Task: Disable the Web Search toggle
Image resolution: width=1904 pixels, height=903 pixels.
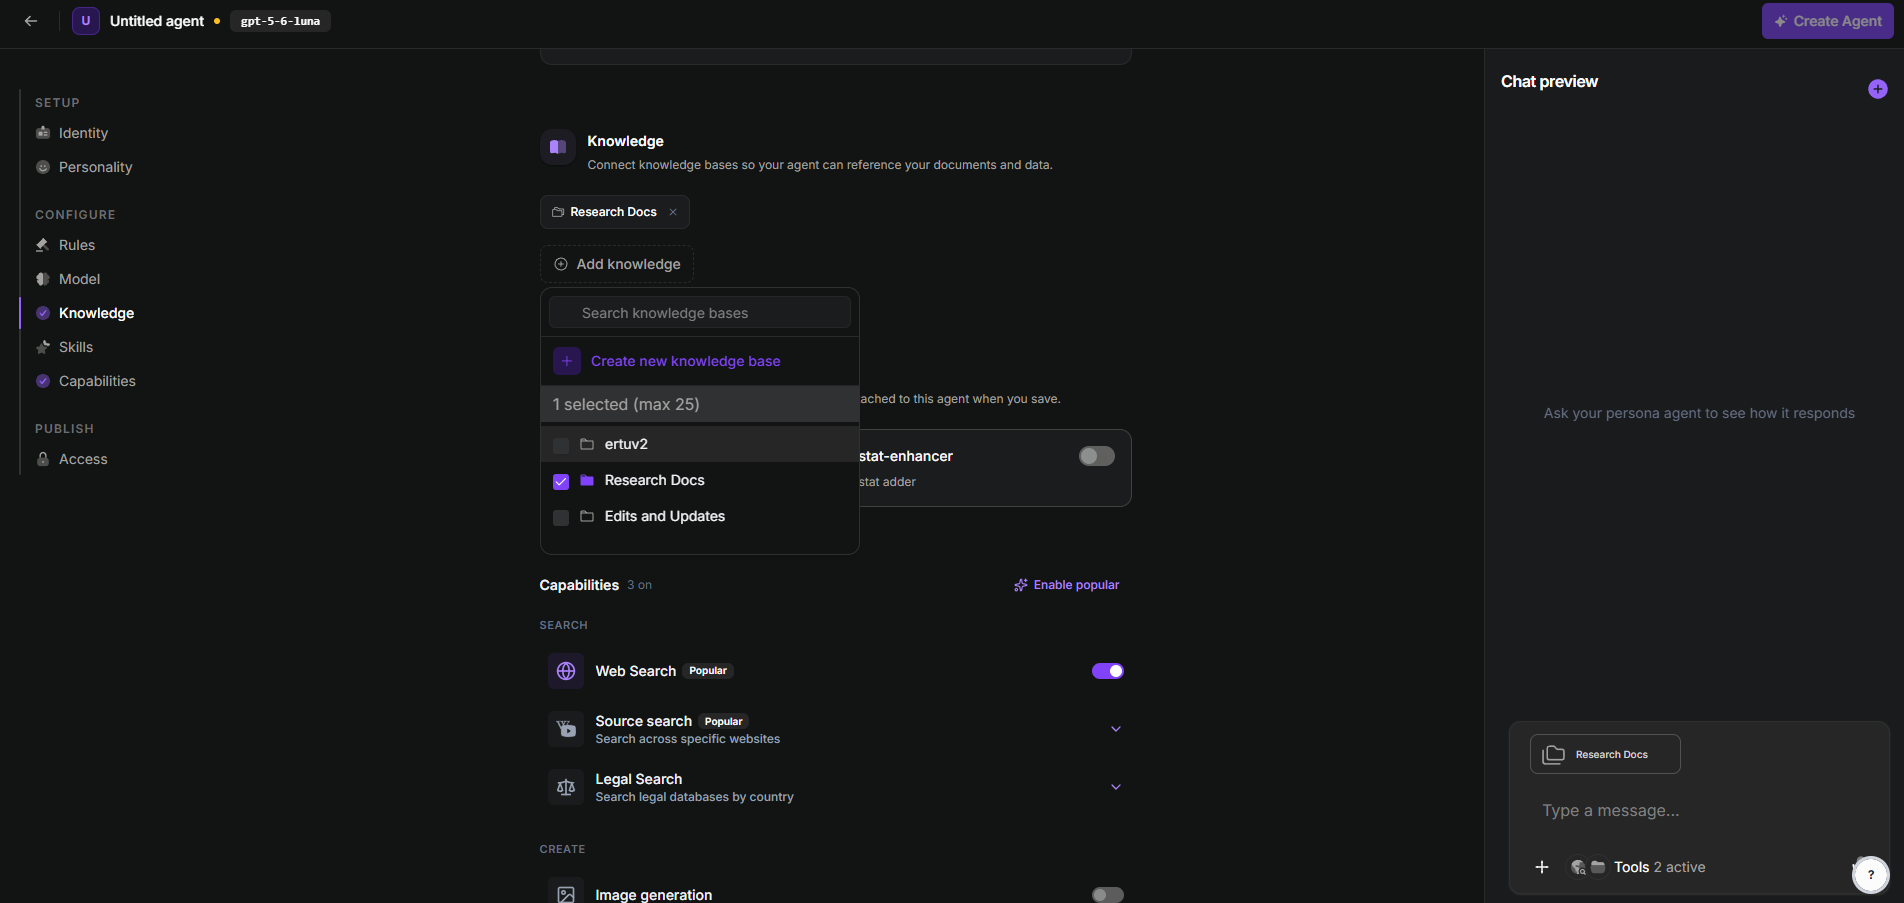Action: click(x=1107, y=671)
